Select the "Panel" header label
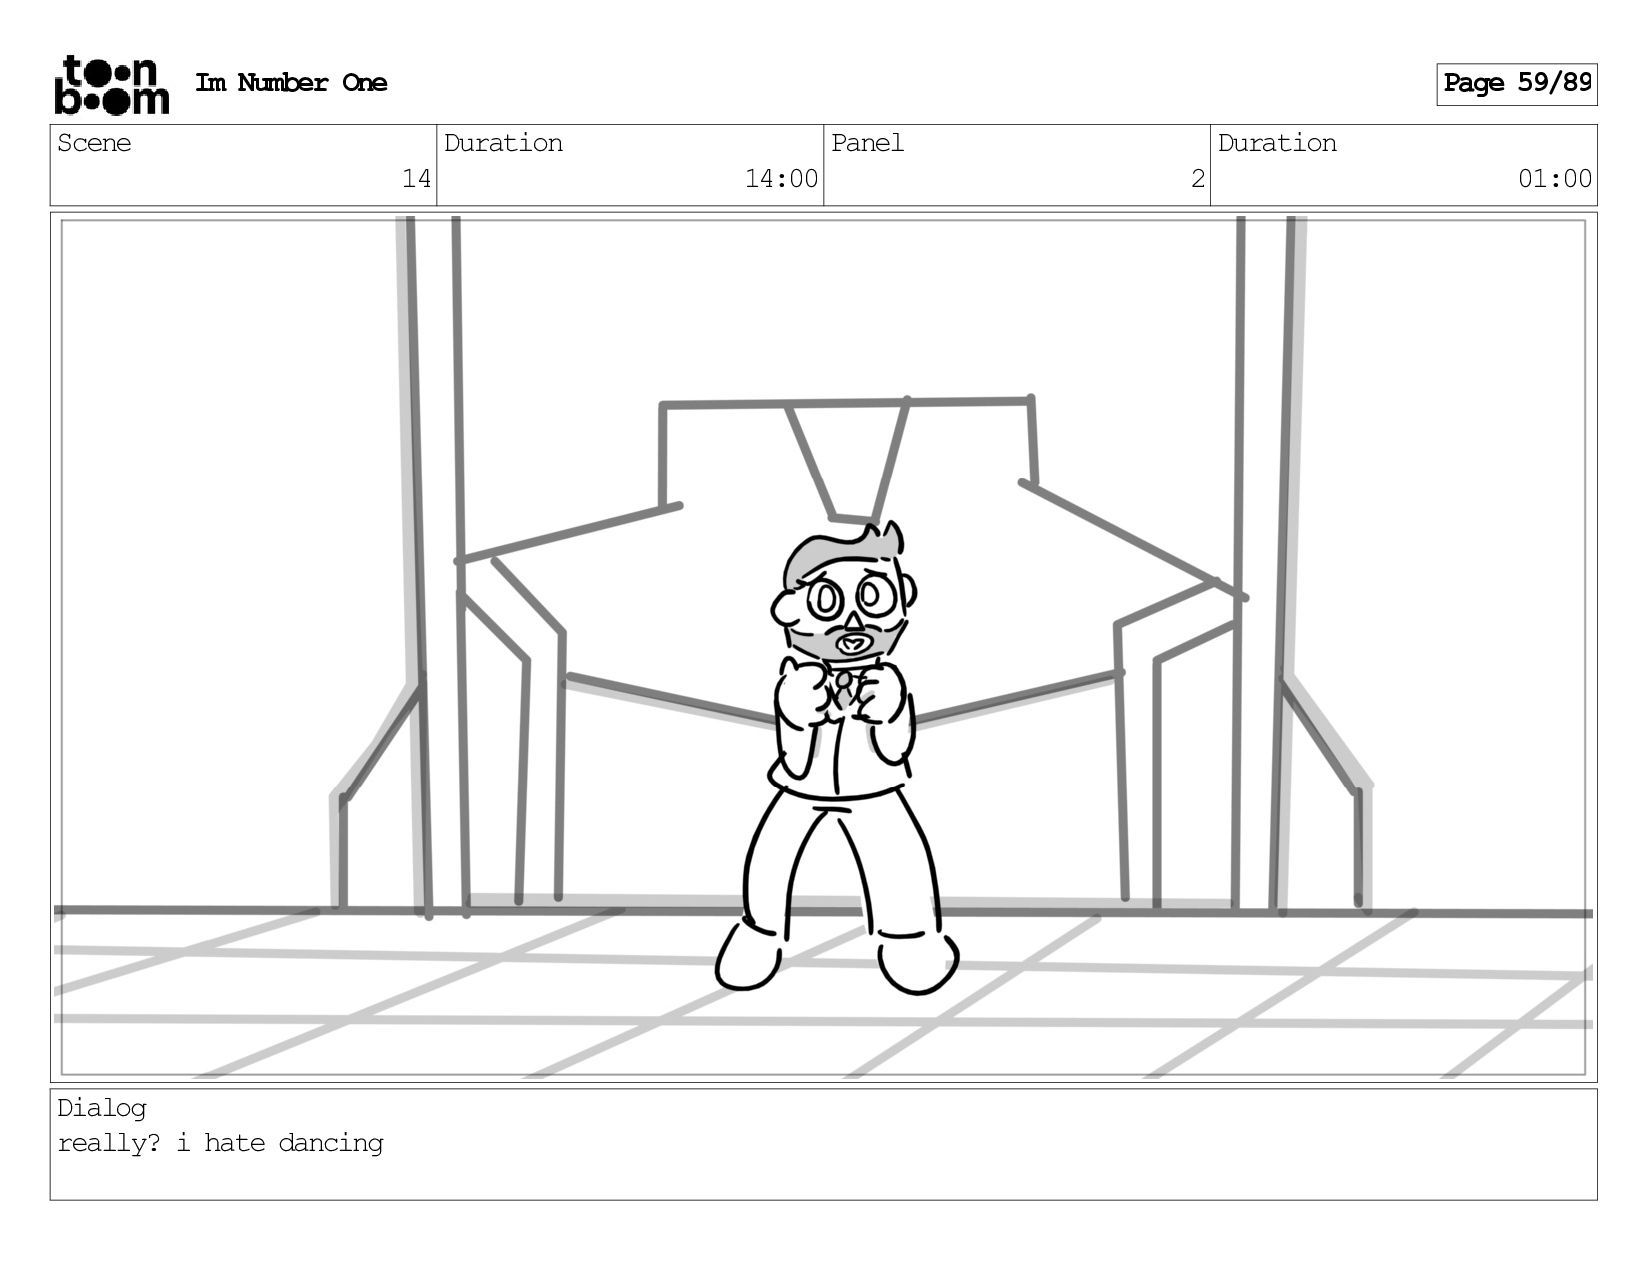 867,143
